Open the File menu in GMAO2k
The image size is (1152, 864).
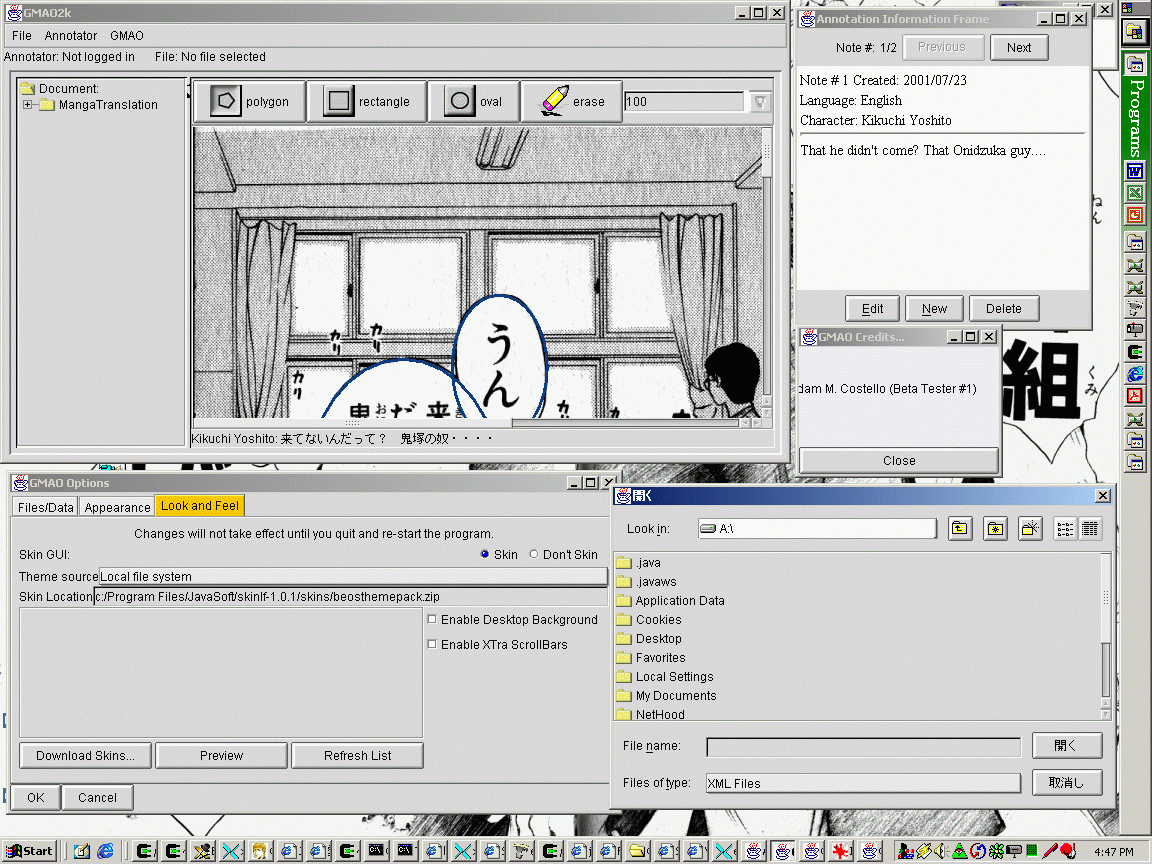tap(21, 35)
